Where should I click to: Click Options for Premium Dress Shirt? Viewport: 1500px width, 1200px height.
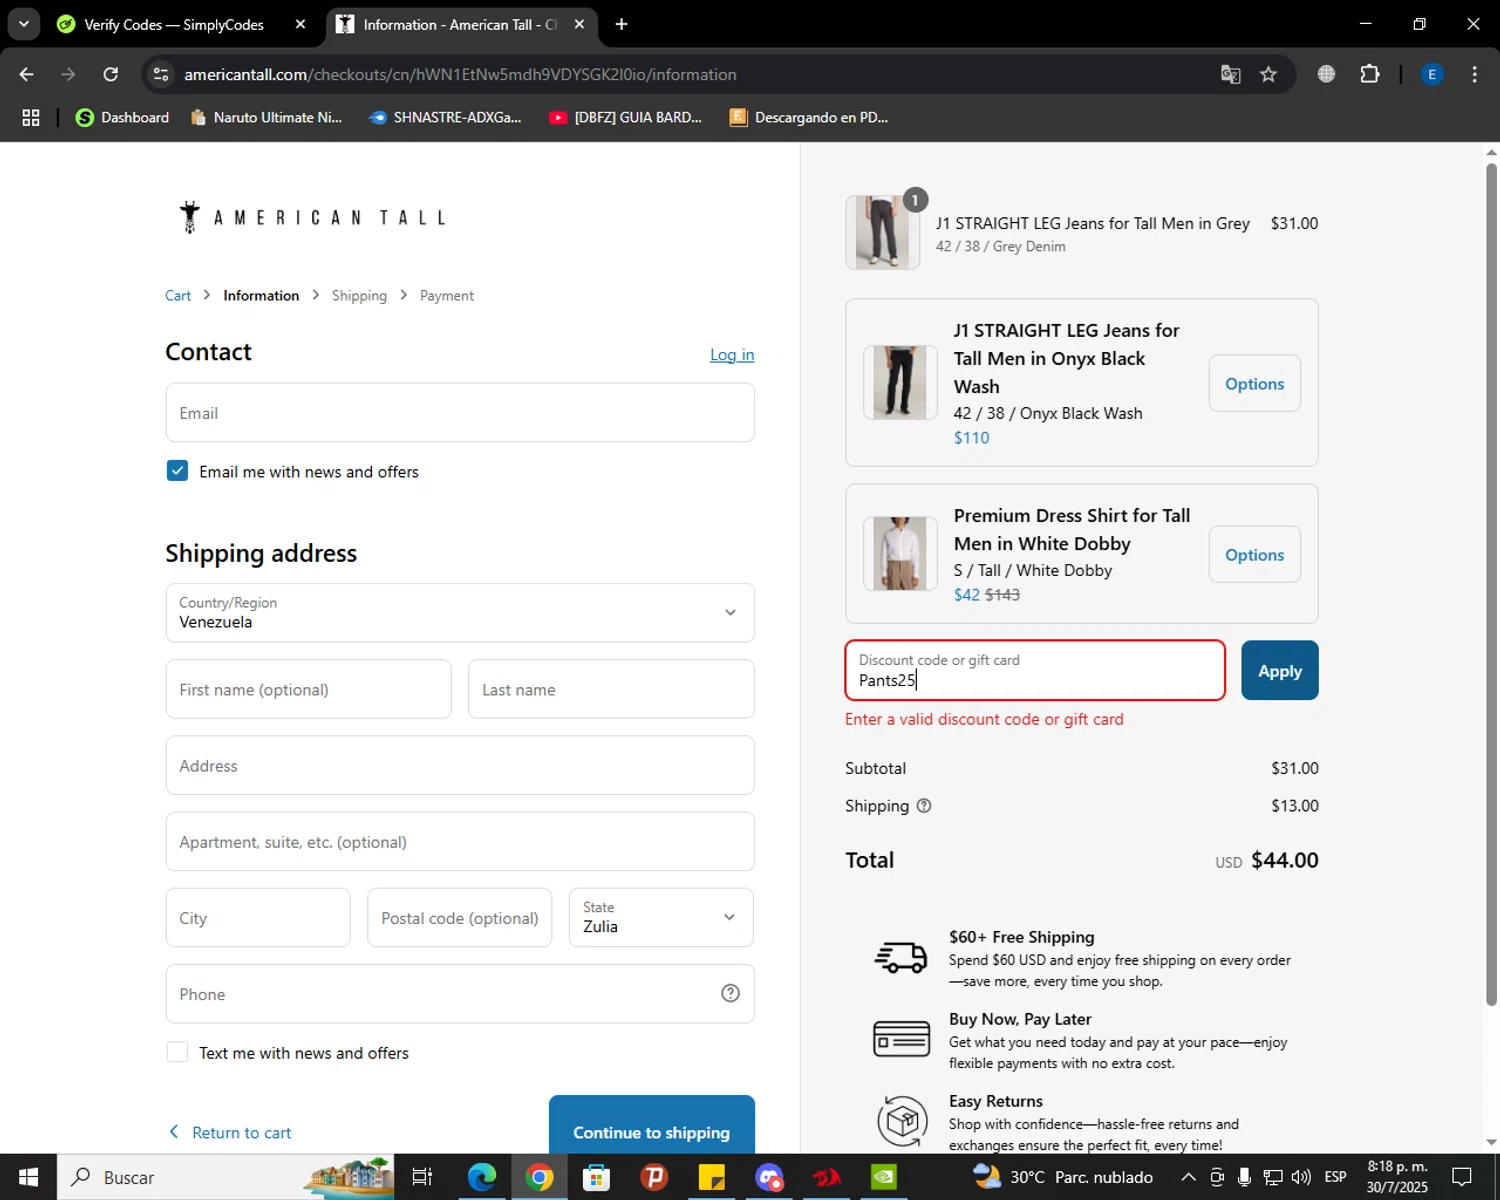pyautogui.click(x=1254, y=554)
